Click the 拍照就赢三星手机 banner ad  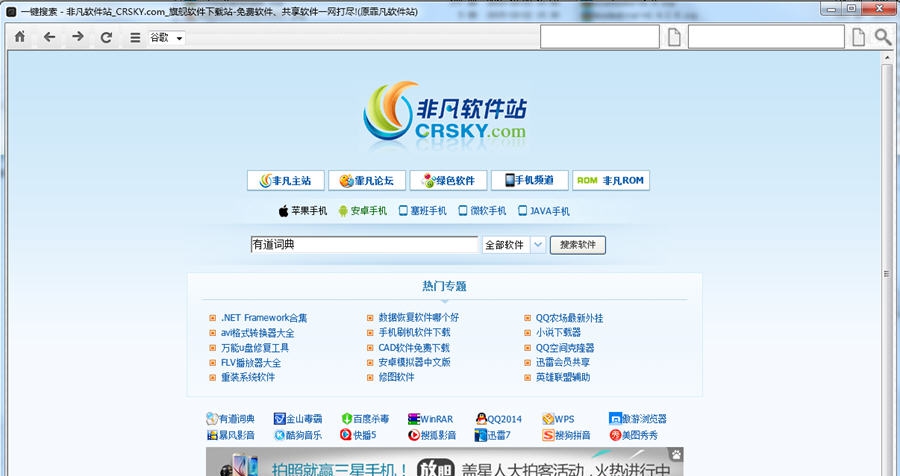[x=444, y=462]
